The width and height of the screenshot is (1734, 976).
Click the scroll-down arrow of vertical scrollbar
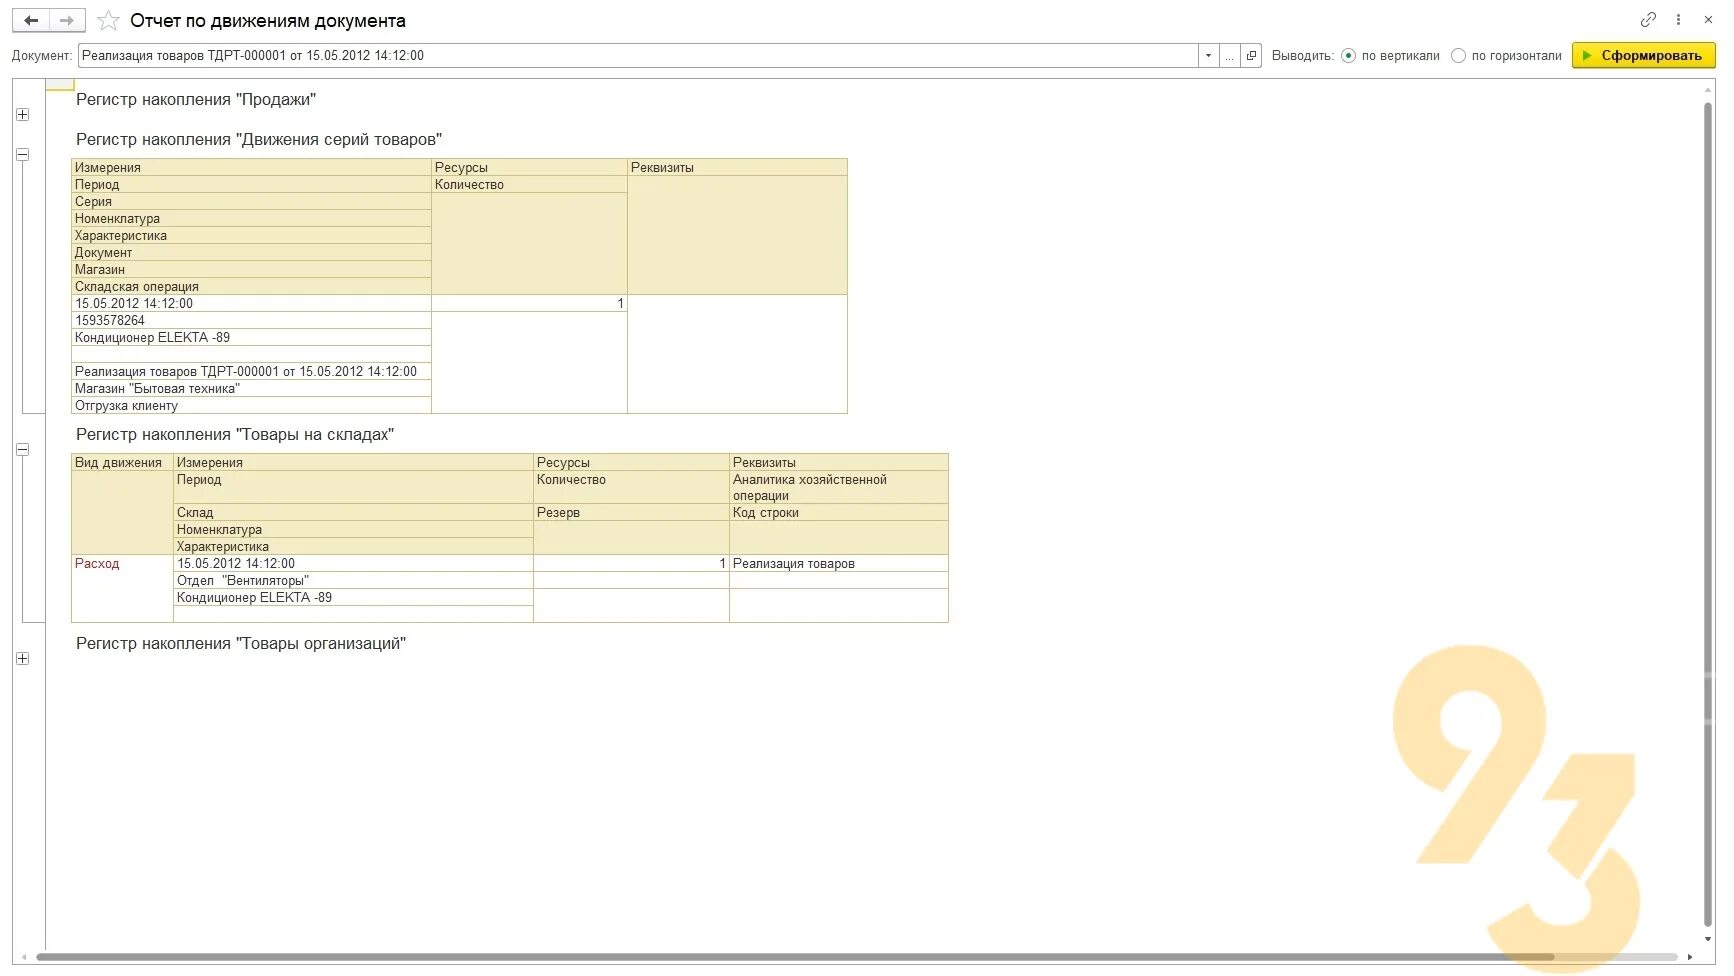1708,940
